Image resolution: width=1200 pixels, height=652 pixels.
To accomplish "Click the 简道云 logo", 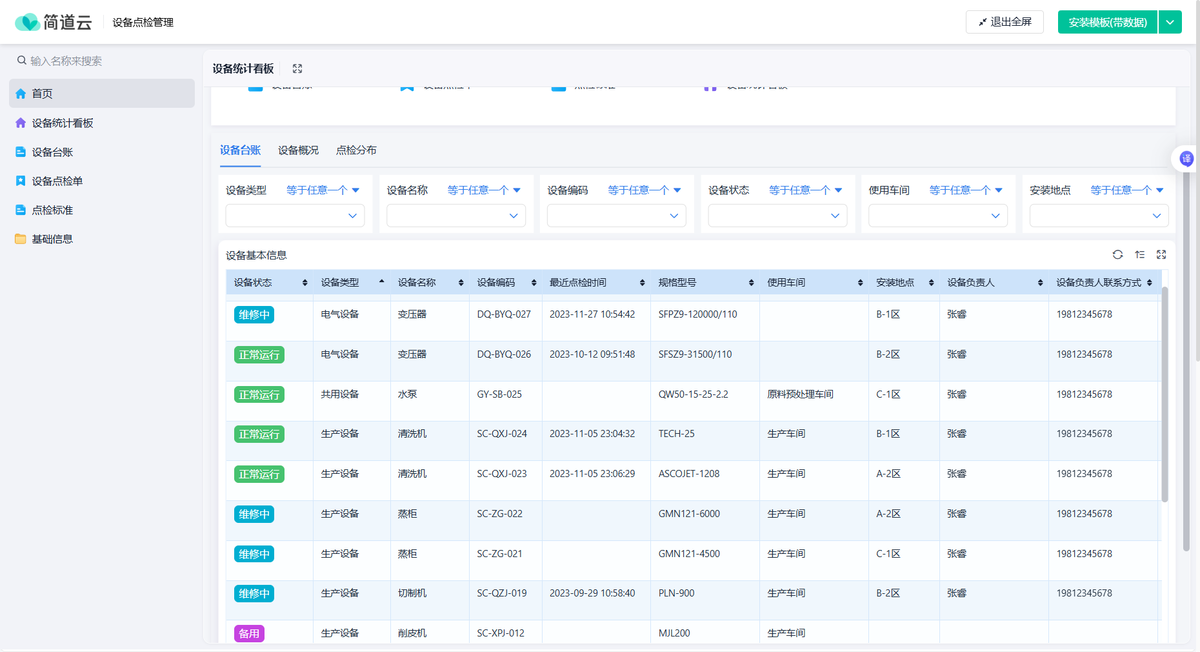I will [x=54, y=22].
